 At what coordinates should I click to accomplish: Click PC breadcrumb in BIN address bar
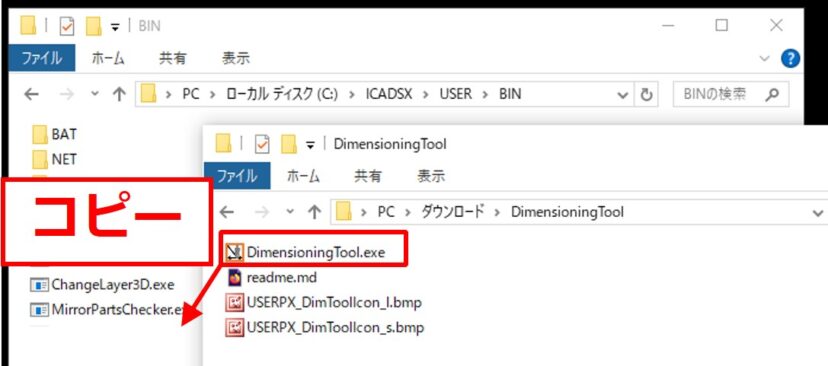pos(191,94)
